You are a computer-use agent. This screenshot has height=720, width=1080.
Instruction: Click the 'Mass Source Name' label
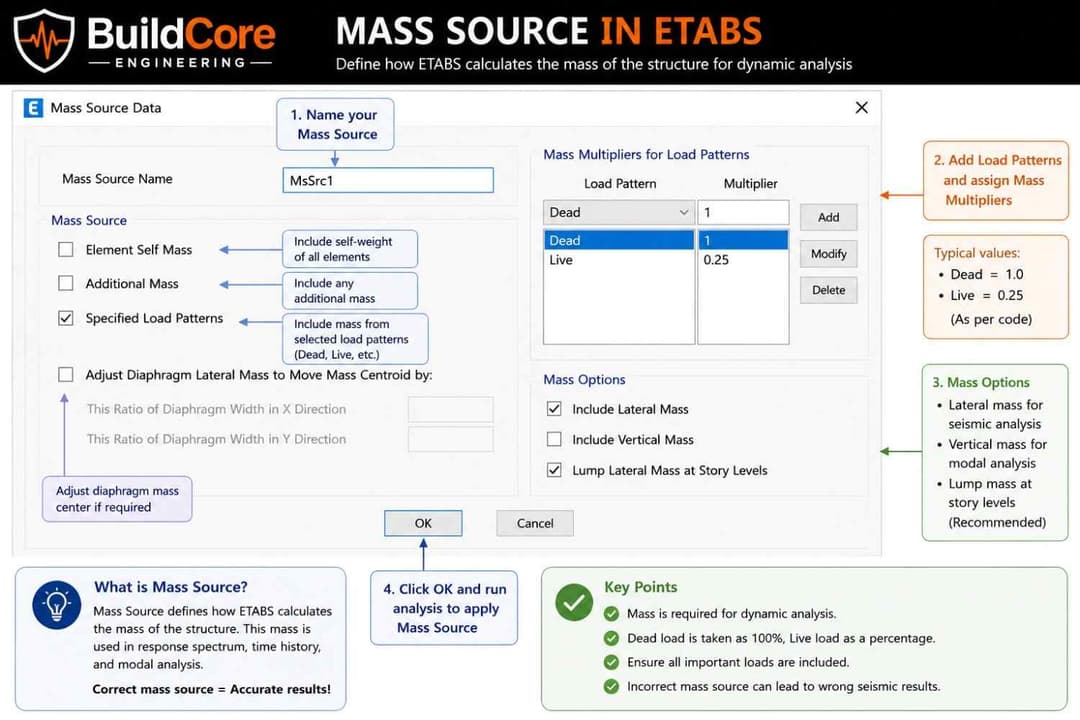tap(117, 178)
